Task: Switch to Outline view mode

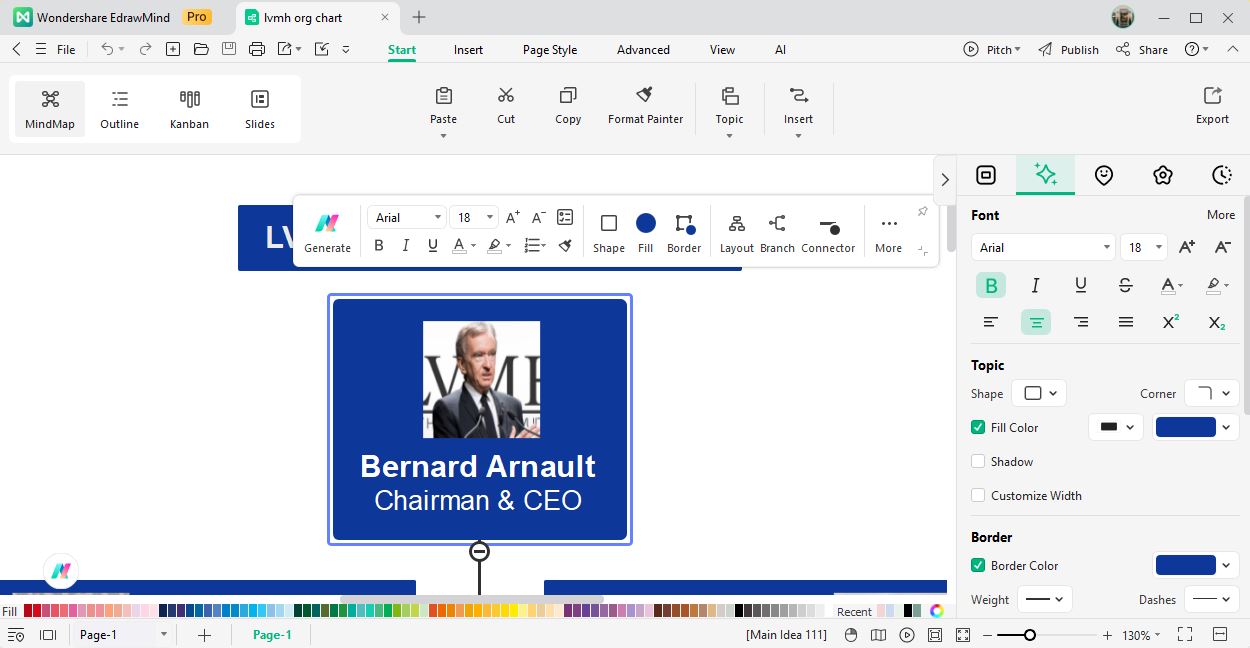Action: coord(120,109)
